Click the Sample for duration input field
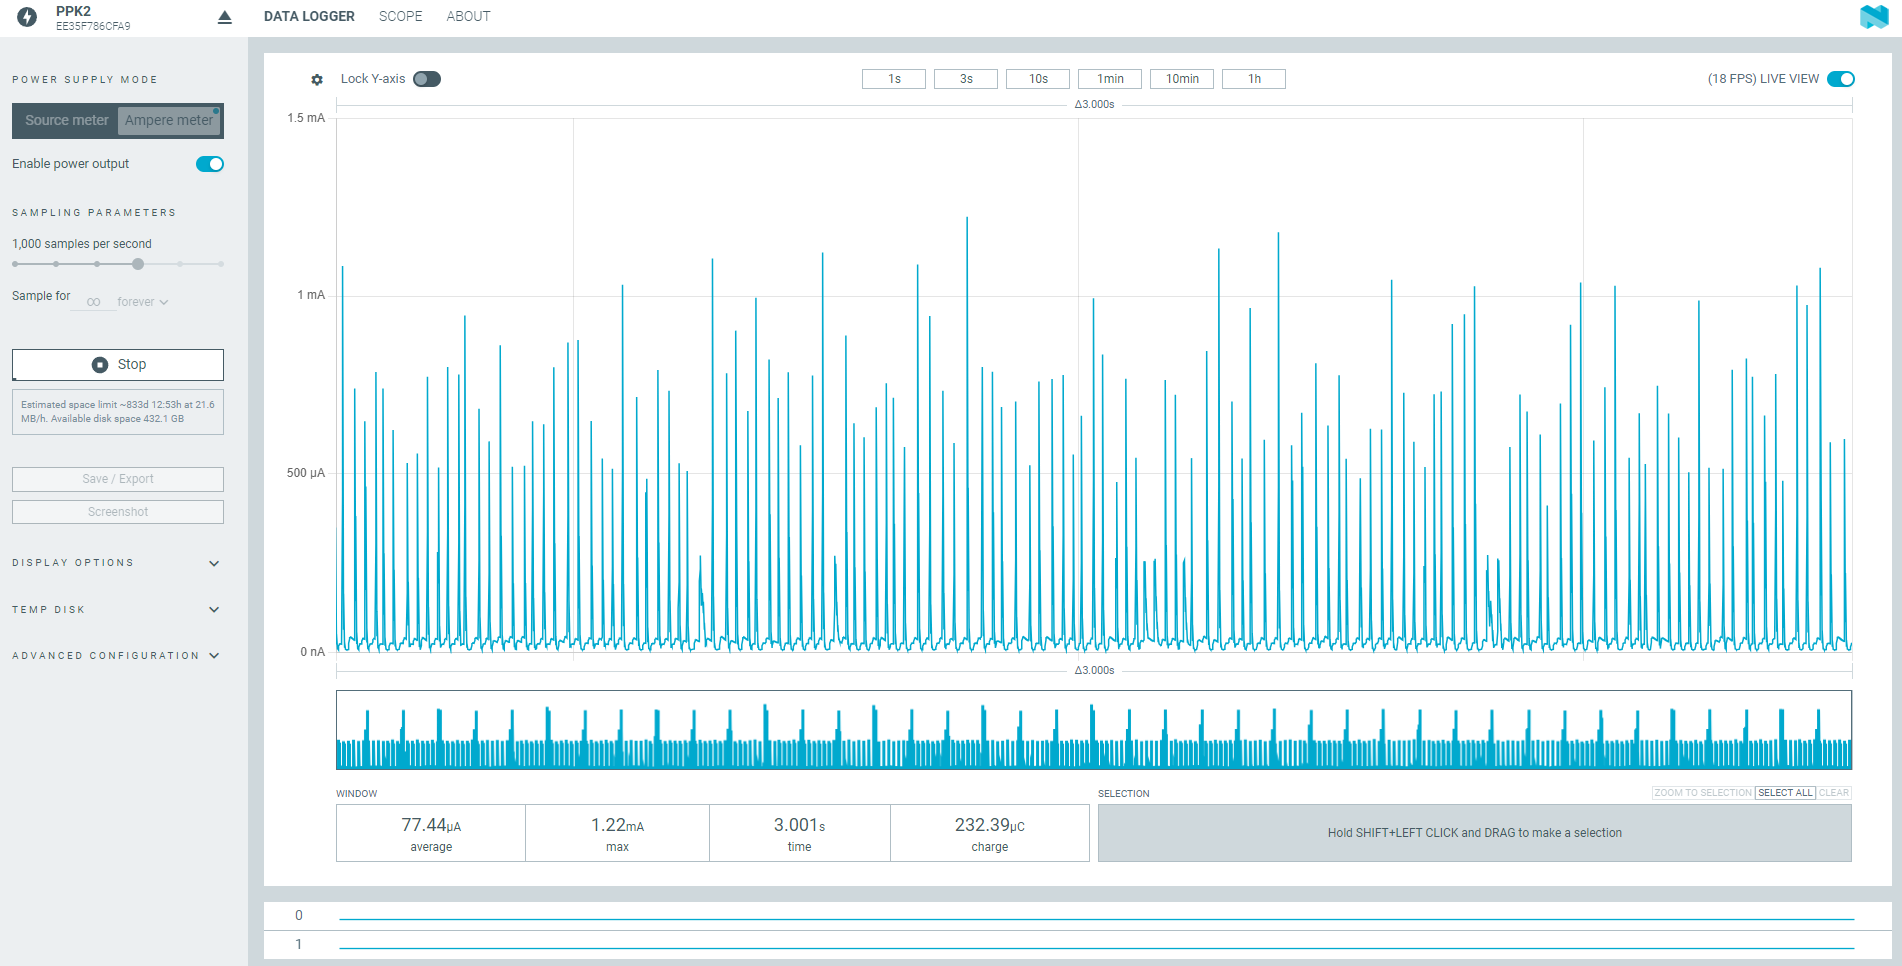The height and width of the screenshot is (966, 1902). coord(93,302)
